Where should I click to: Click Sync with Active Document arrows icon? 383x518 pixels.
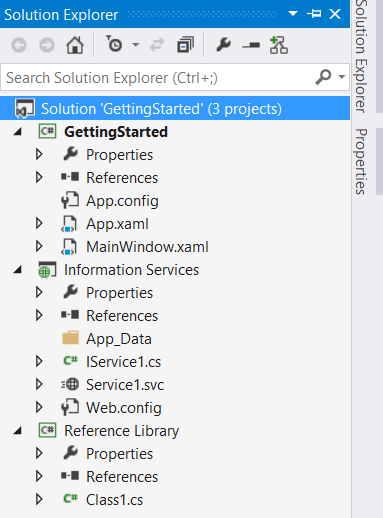pyautogui.click(x=157, y=45)
